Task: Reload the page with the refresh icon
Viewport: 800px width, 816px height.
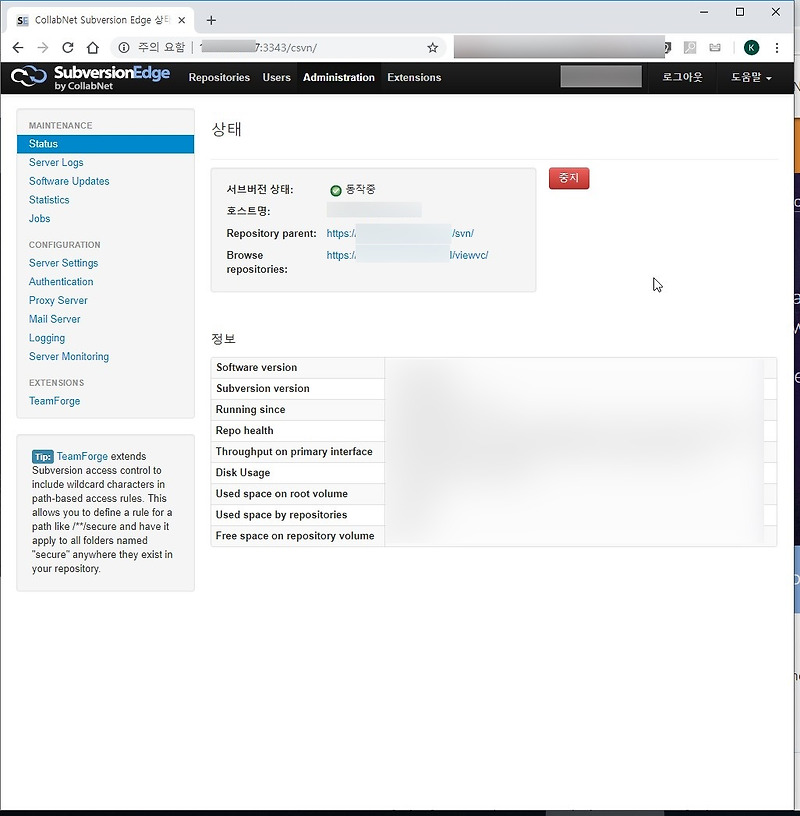Action: pyautogui.click(x=67, y=46)
